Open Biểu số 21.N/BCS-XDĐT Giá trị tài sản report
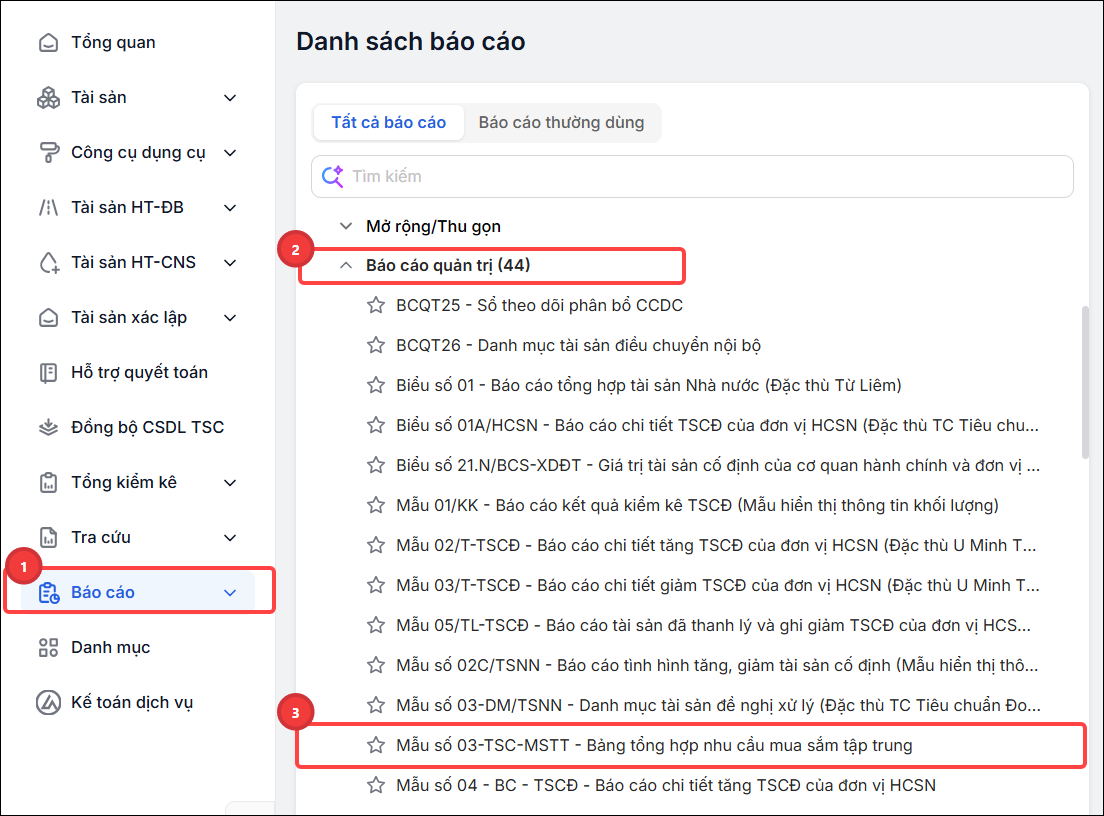Screen dimensions: 1104x816 (x=718, y=465)
